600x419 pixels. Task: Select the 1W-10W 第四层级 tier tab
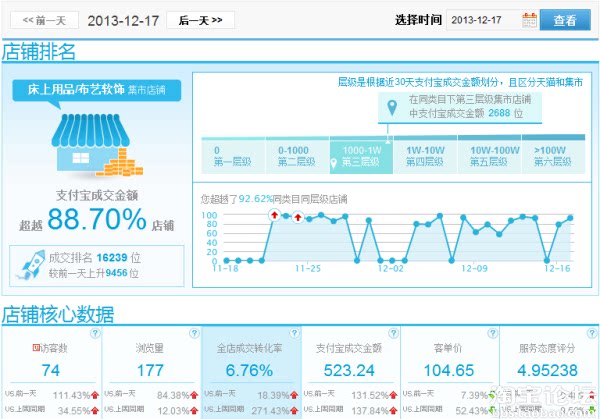click(x=425, y=156)
